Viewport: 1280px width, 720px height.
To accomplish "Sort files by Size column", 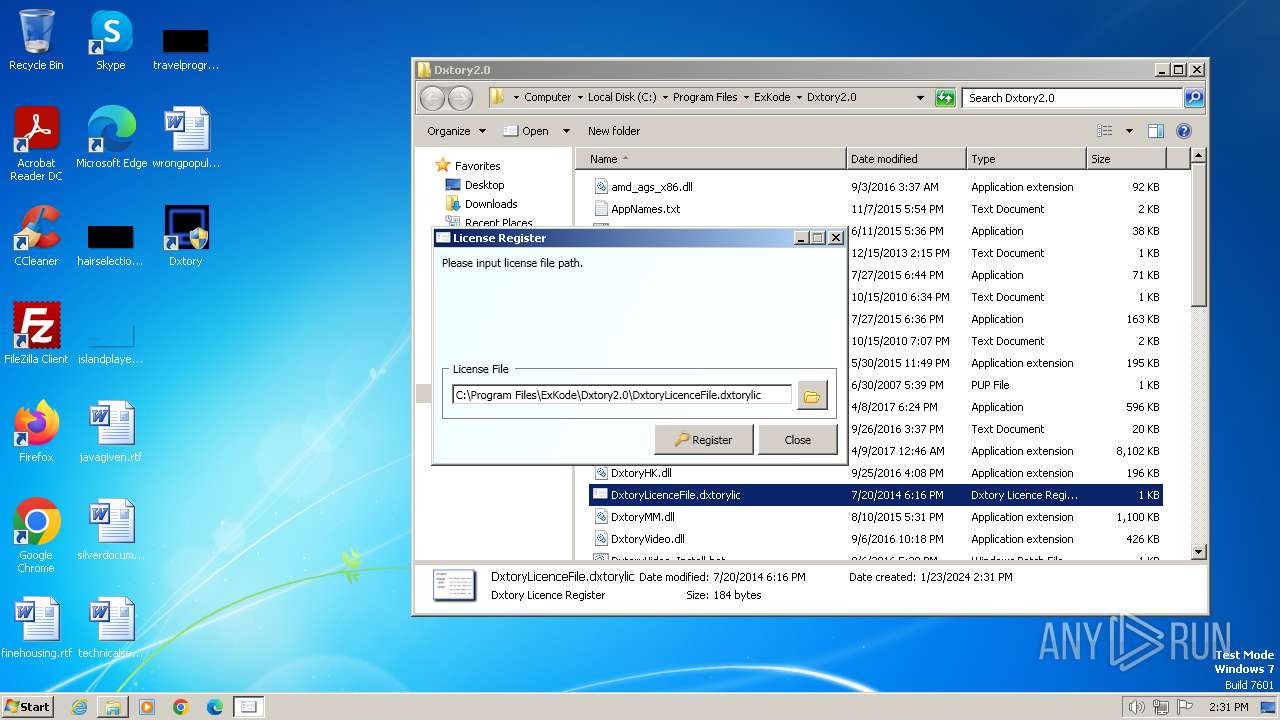I will coord(1126,159).
